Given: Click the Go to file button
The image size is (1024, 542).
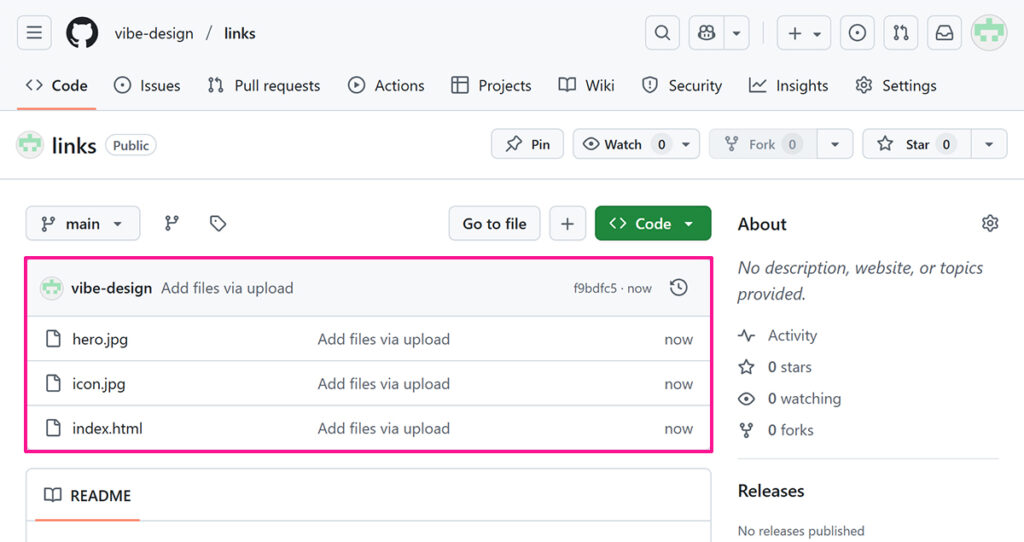Looking at the screenshot, I should click(494, 224).
